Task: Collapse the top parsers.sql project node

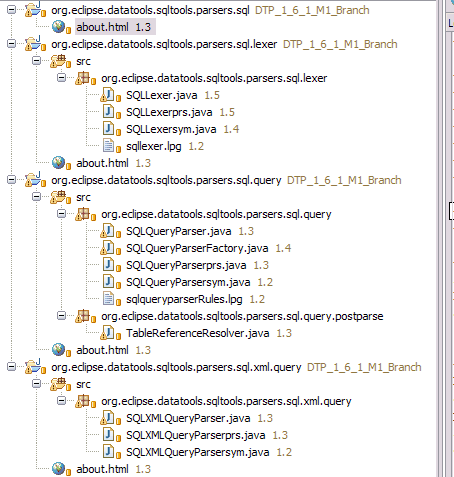Action: 11,10
